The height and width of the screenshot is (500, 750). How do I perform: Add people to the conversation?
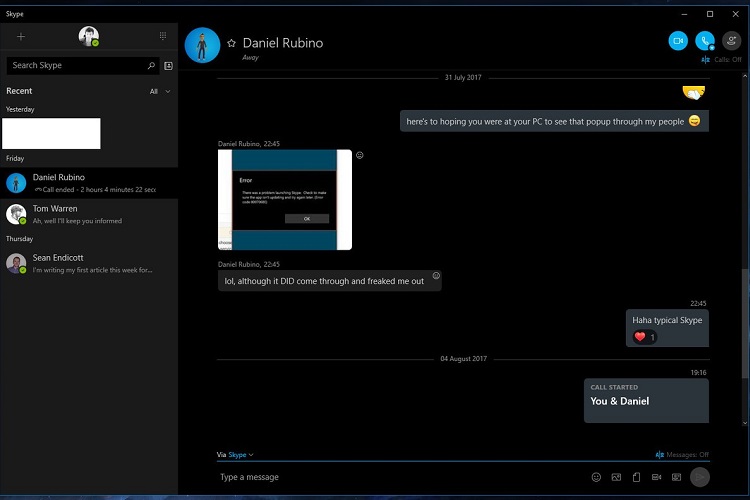pos(731,41)
